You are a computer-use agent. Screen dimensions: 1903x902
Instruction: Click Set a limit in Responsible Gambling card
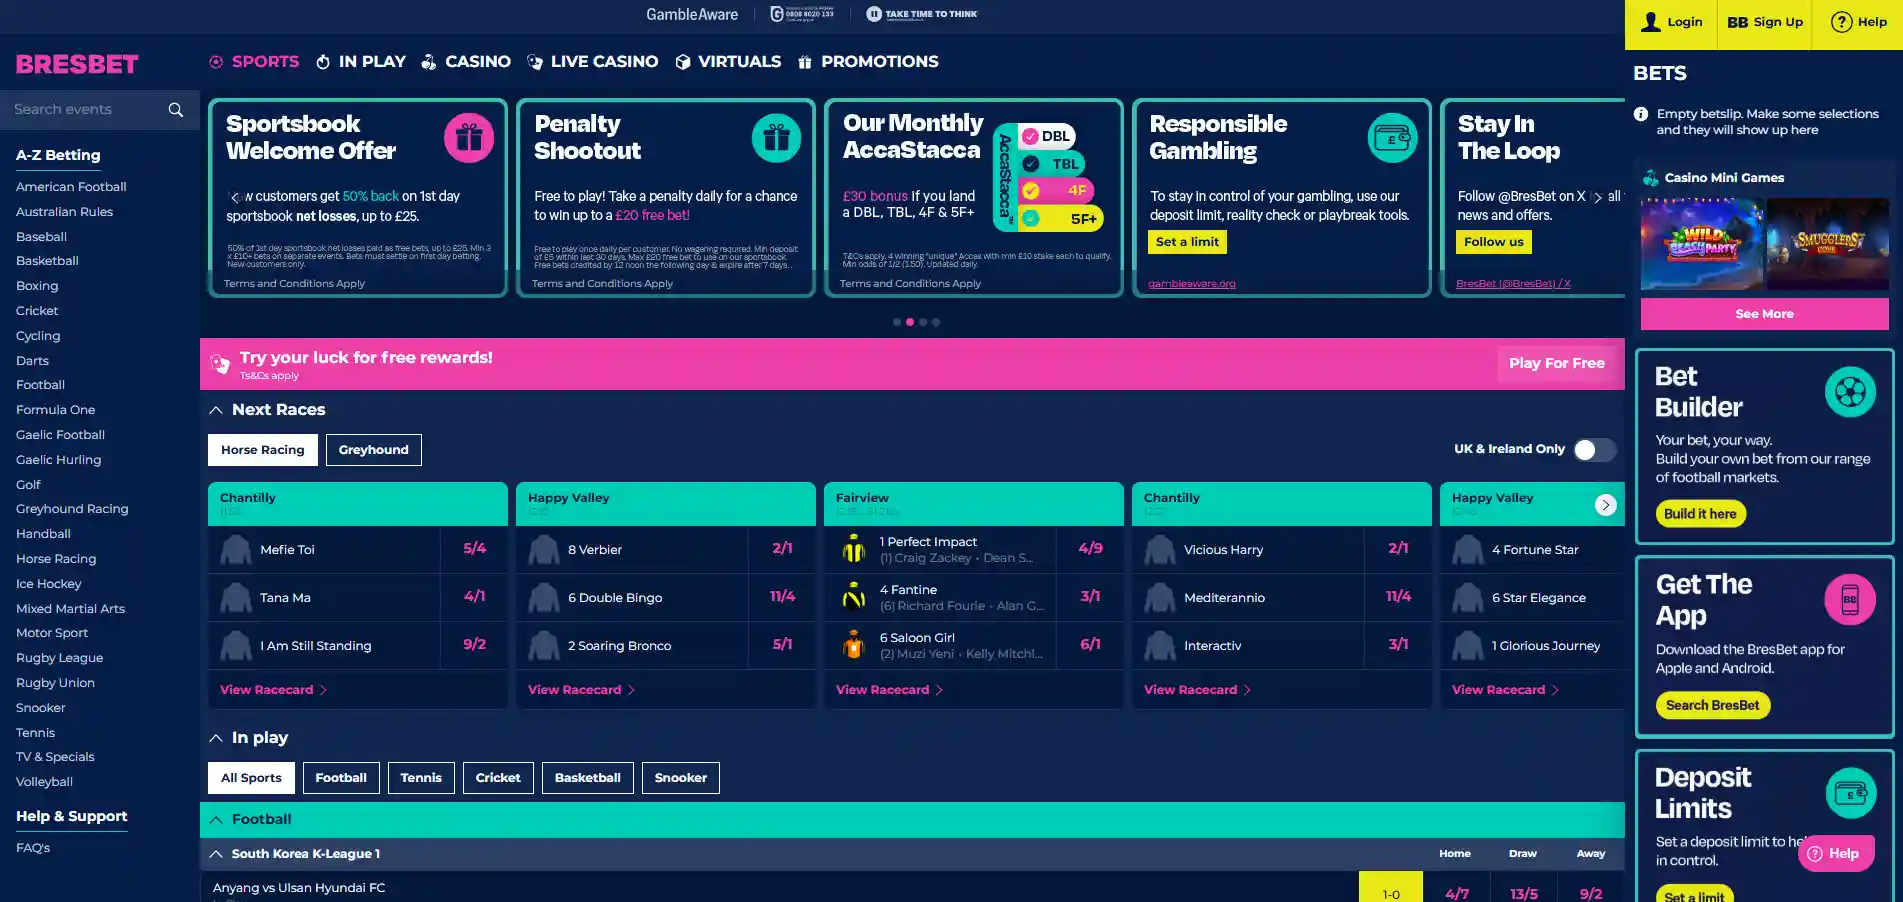[x=1187, y=242]
